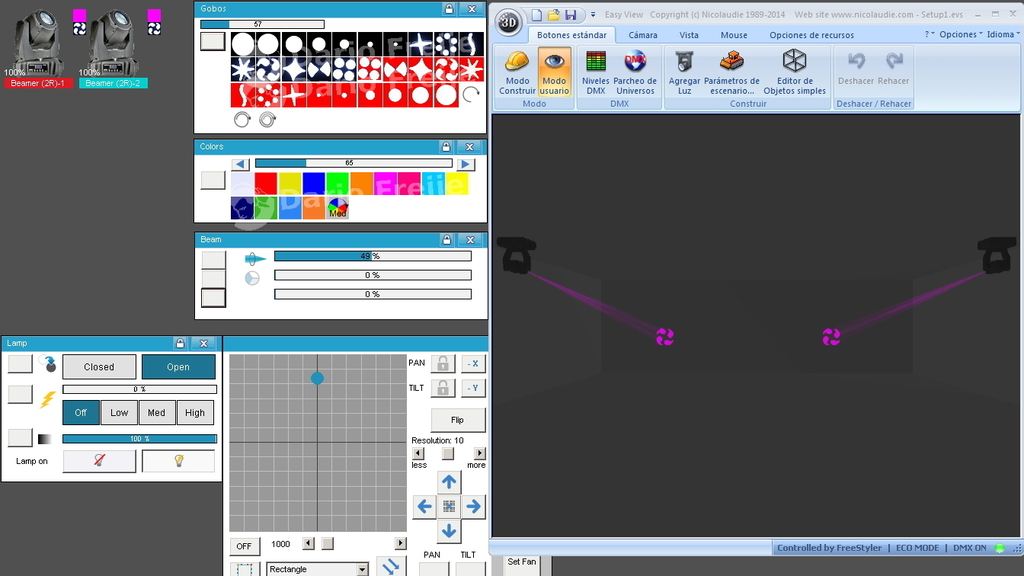Open the Vista ribbon tab
This screenshot has width=1024, height=576.
[x=688, y=35]
